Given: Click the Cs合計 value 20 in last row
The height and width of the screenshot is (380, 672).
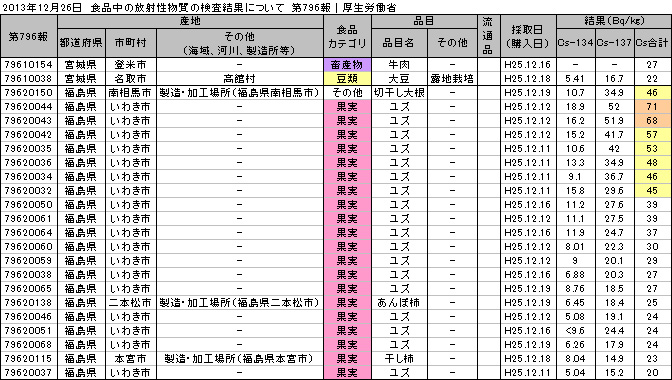Looking at the screenshot, I should click(x=652, y=373).
